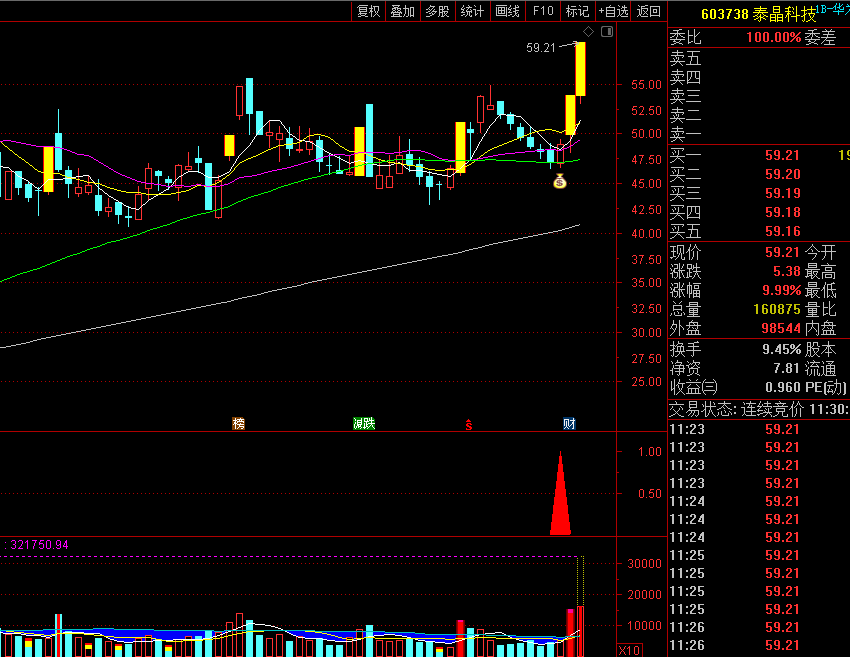The width and height of the screenshot is (850, 657).
Task: Click the 涨幅 value 9.99%
Action: [x=782, y=291]
